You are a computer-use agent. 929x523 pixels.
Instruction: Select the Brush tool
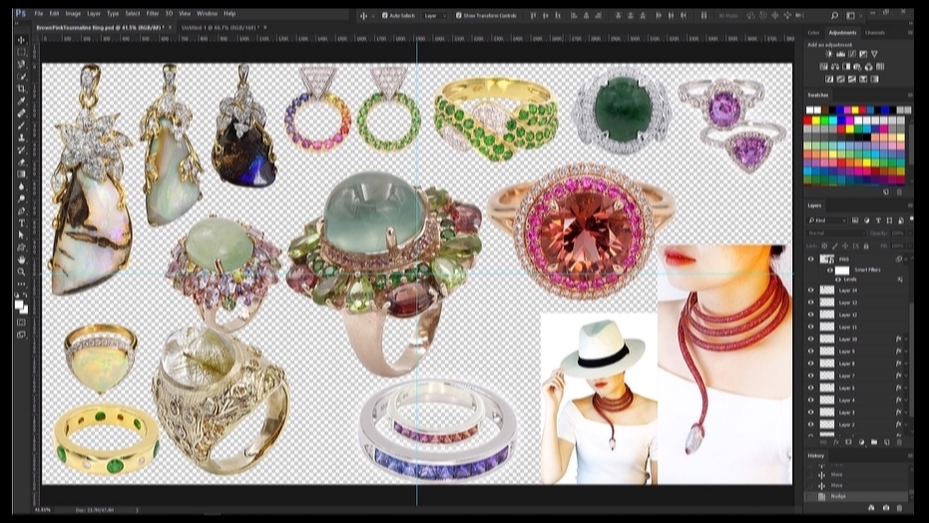[x=21, y=126]
